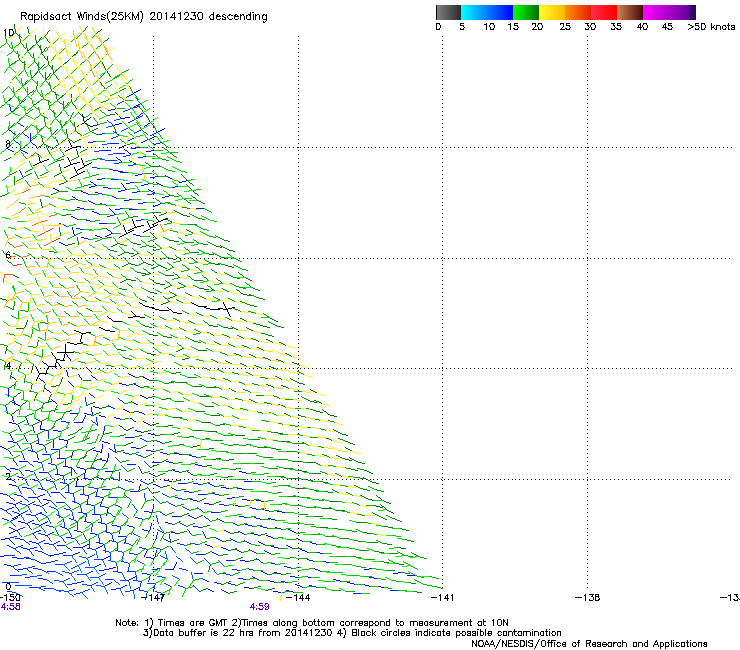Click the legend label '25'
Screen dimensions: 740x650
click(565, 27)
